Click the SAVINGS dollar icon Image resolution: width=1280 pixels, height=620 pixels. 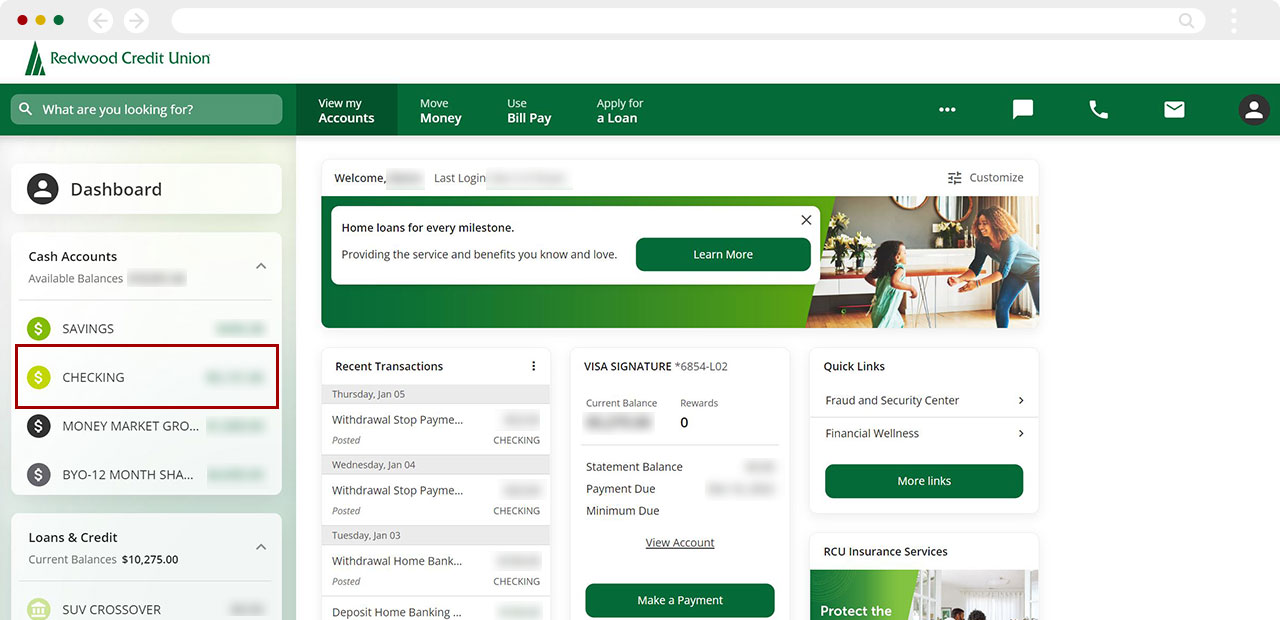39,328
